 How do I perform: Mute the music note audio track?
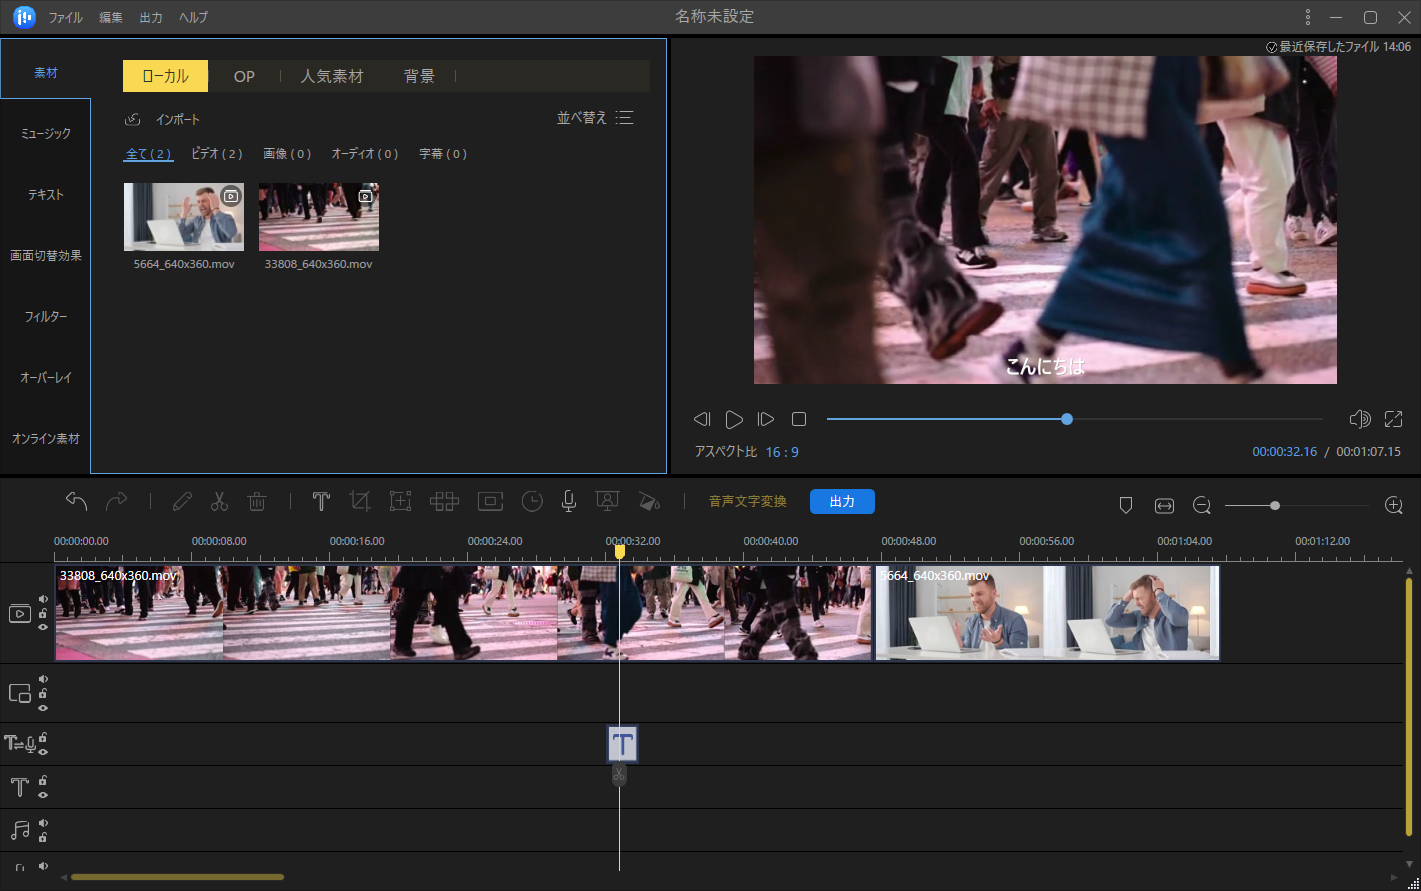(x=43, y=823)
